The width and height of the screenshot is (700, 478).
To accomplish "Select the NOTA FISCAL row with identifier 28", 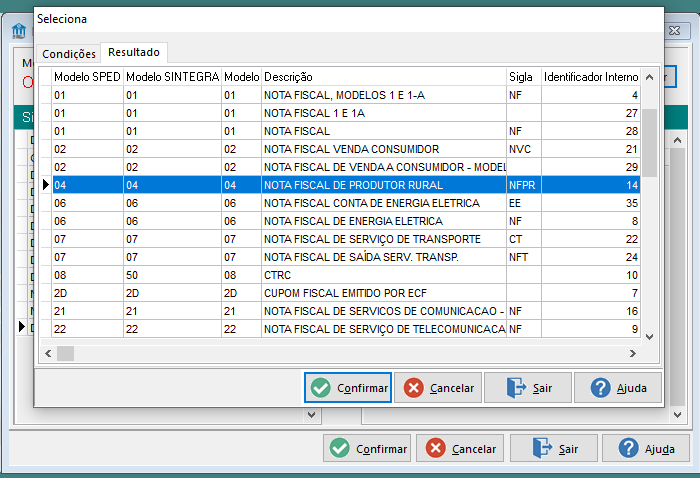I will pyautogui.click(x=346, y=131).
